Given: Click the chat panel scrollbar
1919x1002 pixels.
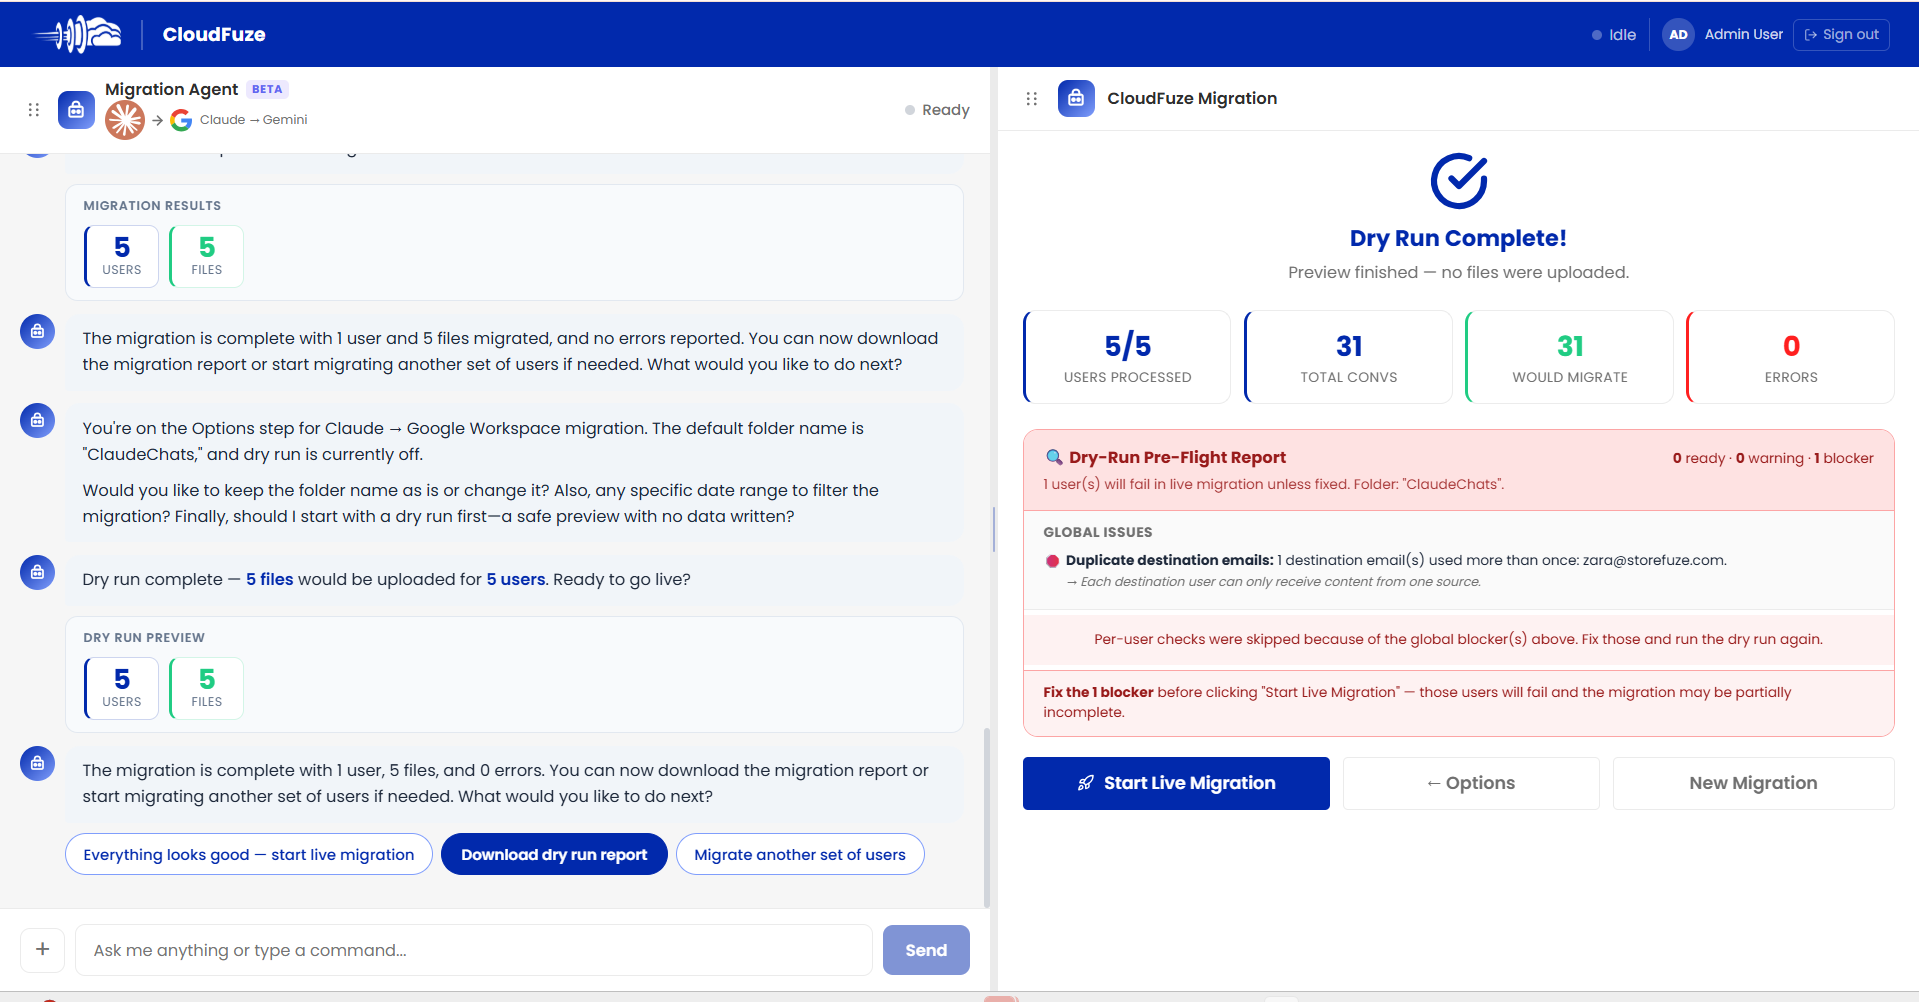Looking at the screenshot, I should click(987, 817).
